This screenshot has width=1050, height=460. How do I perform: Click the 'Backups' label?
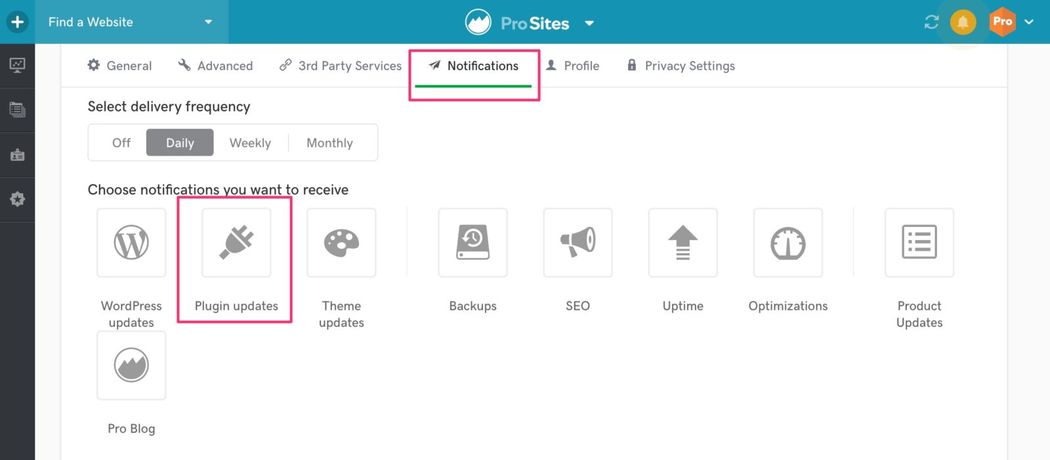click(x=473, y=306)
